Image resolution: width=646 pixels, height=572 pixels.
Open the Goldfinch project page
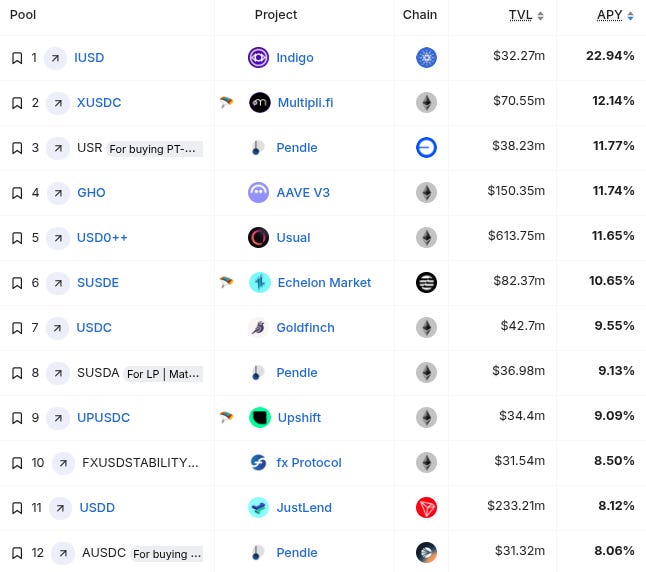[x=305, y=328]
